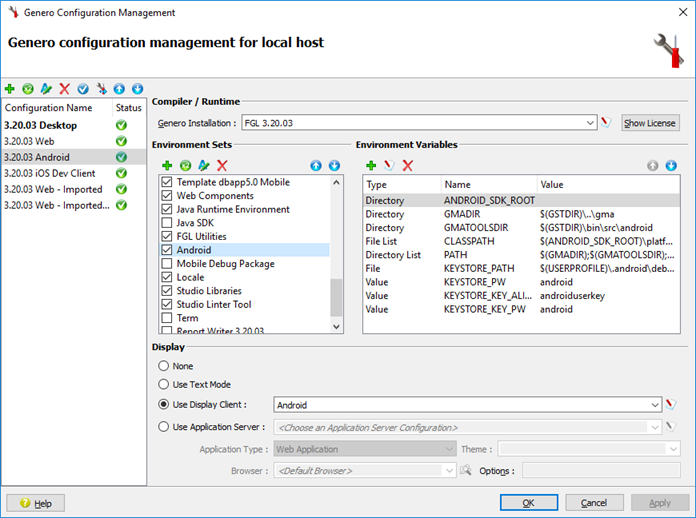The height and width of the screenshot is (518, 696).
Task: Click the red X in the configuration toolbar
Action: [x=65, y=89]
